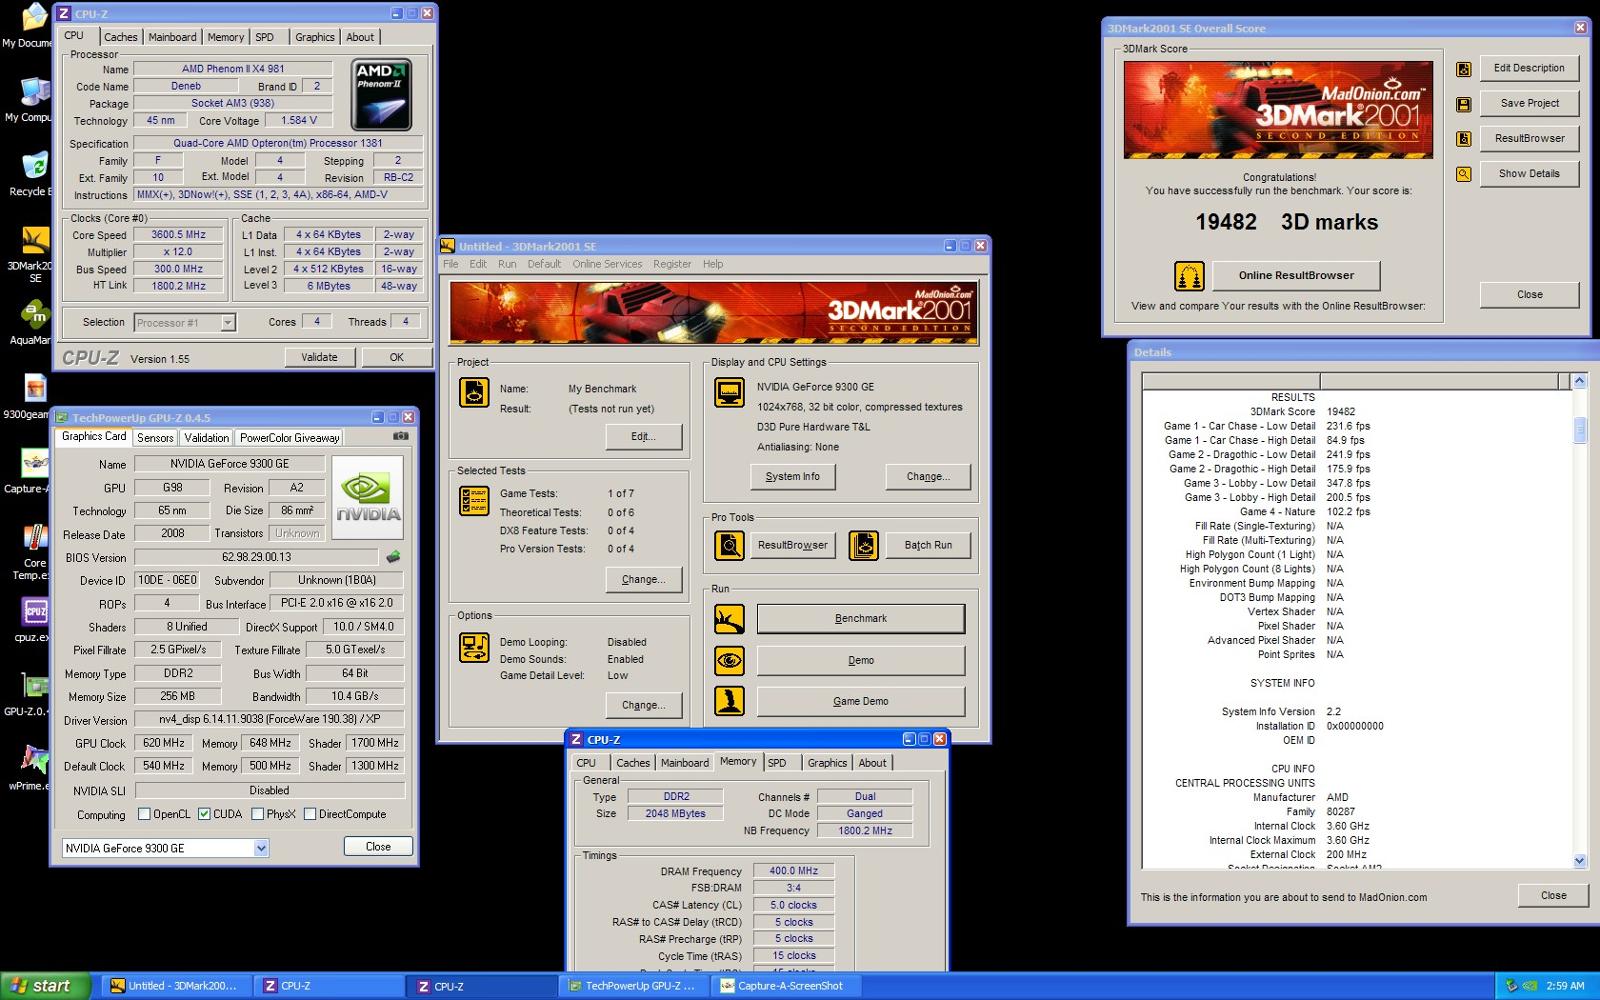The width and height of the screenshot is (1600, 1000).
Task: Click the Game Demo button
Action: pos(861,701)
